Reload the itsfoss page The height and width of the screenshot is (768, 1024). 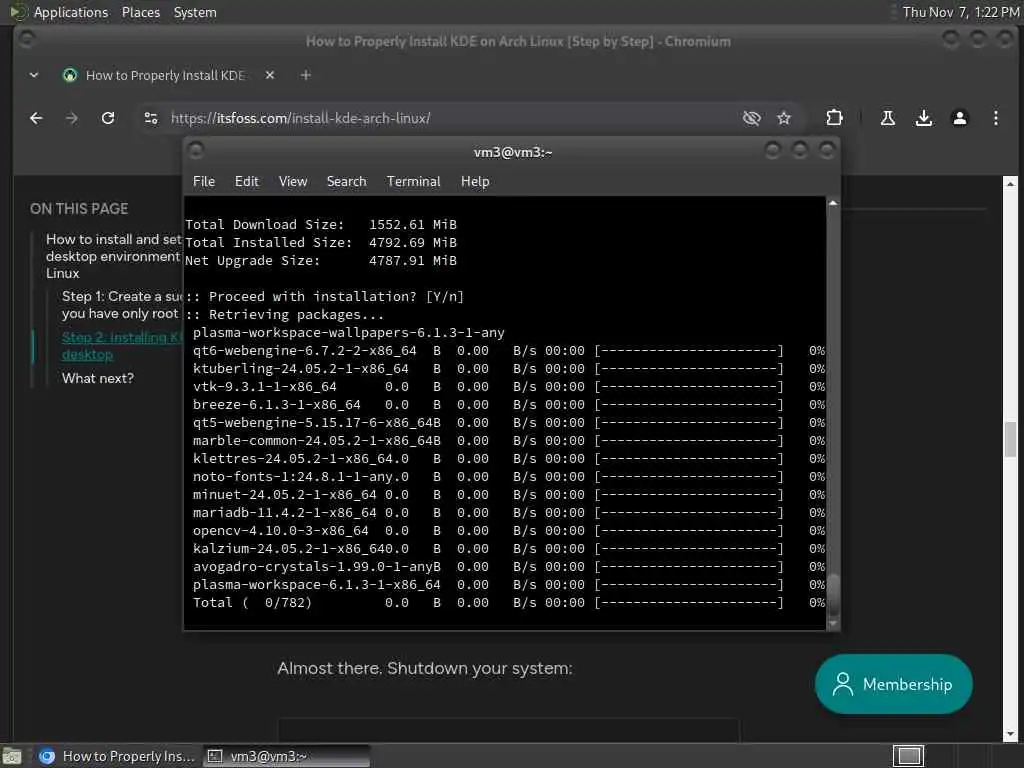pos(108,118)
